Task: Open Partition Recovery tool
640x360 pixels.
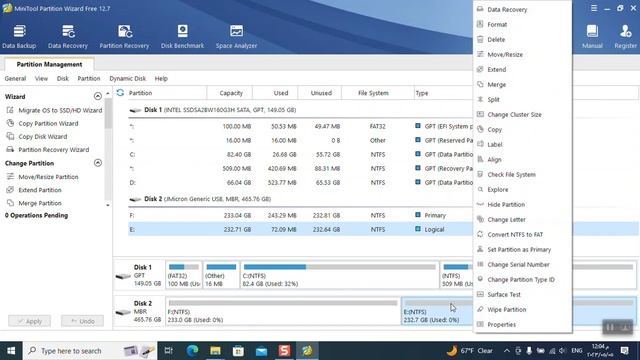Action: [124, 37]
